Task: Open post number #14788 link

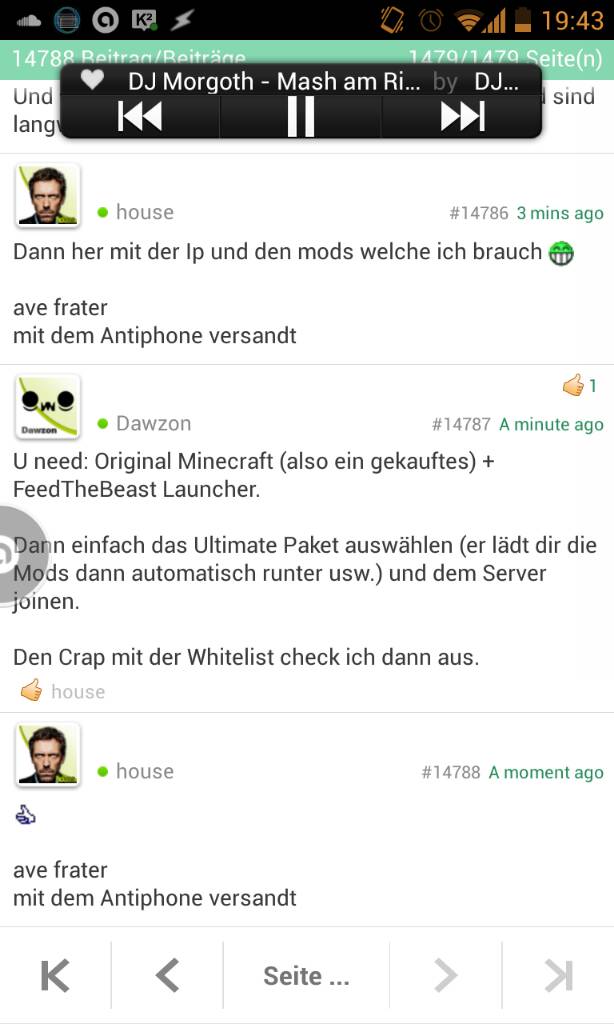Action: 451,772
